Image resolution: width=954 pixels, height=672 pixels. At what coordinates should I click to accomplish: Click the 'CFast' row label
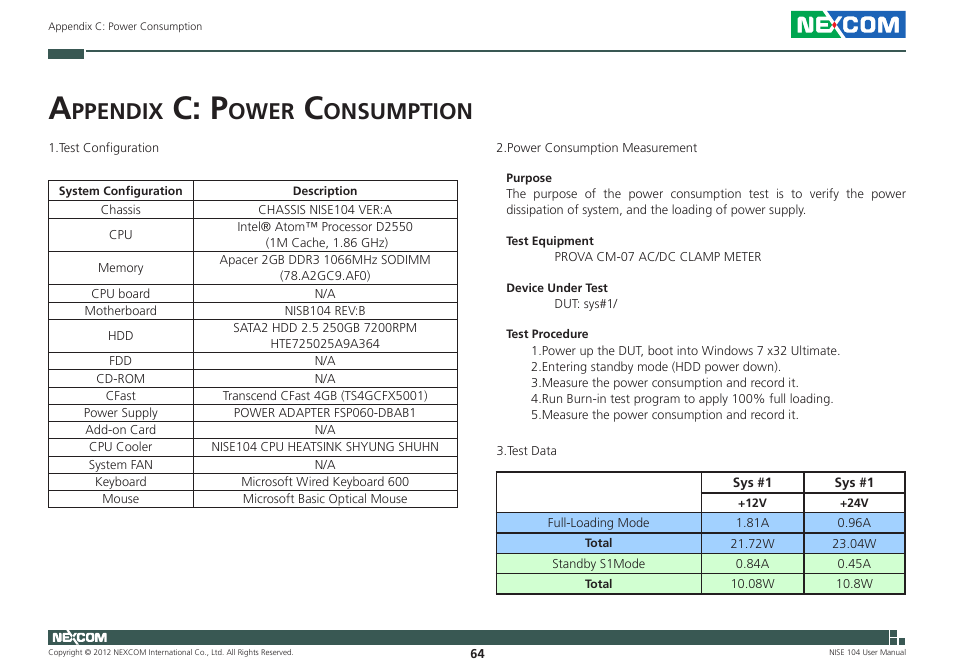pyautogui.click(x=120, y=396)
